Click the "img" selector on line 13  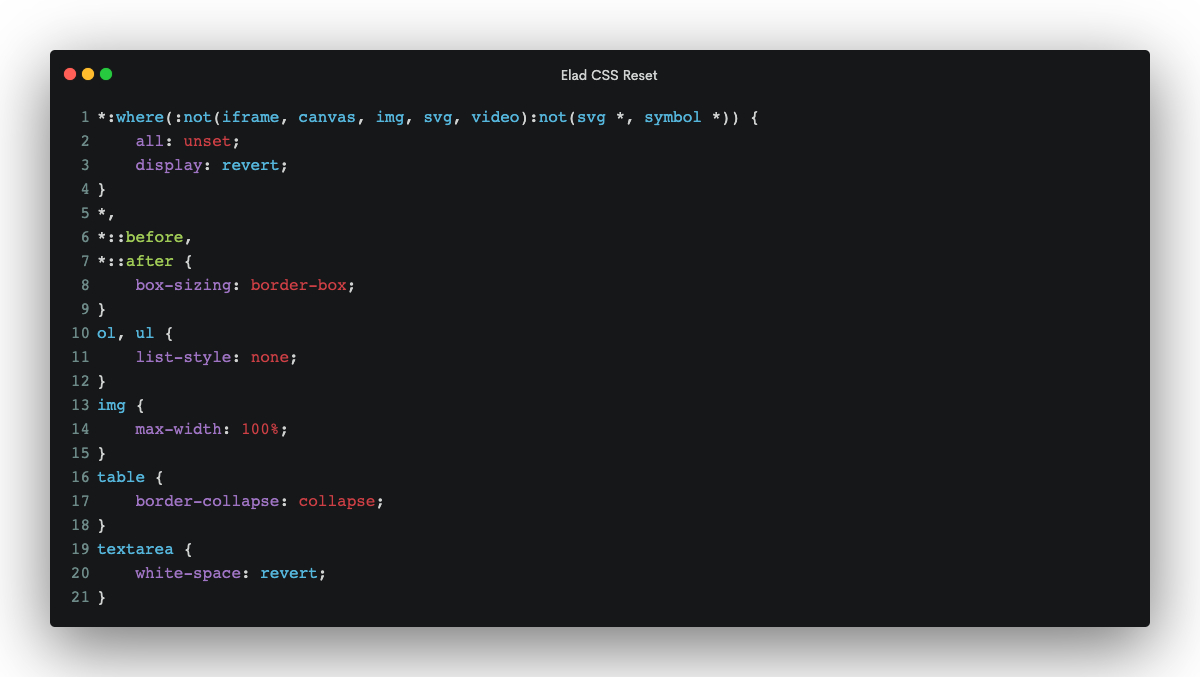tap(112, 405)
